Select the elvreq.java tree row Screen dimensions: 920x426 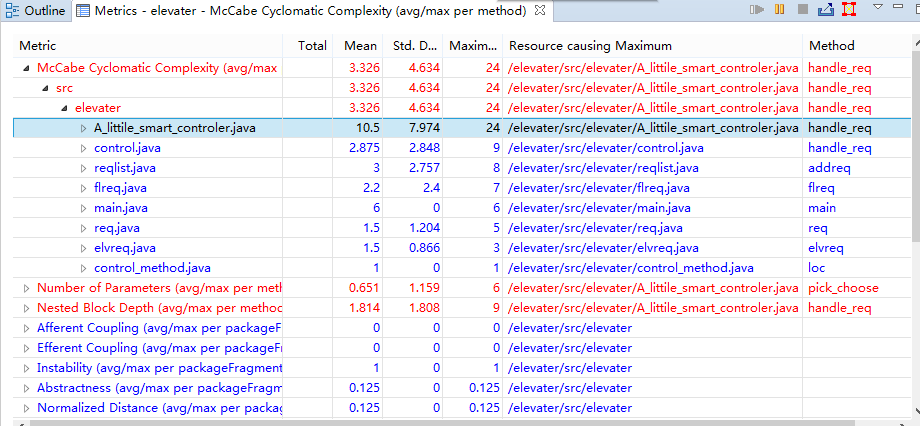[x=462, y=248]
